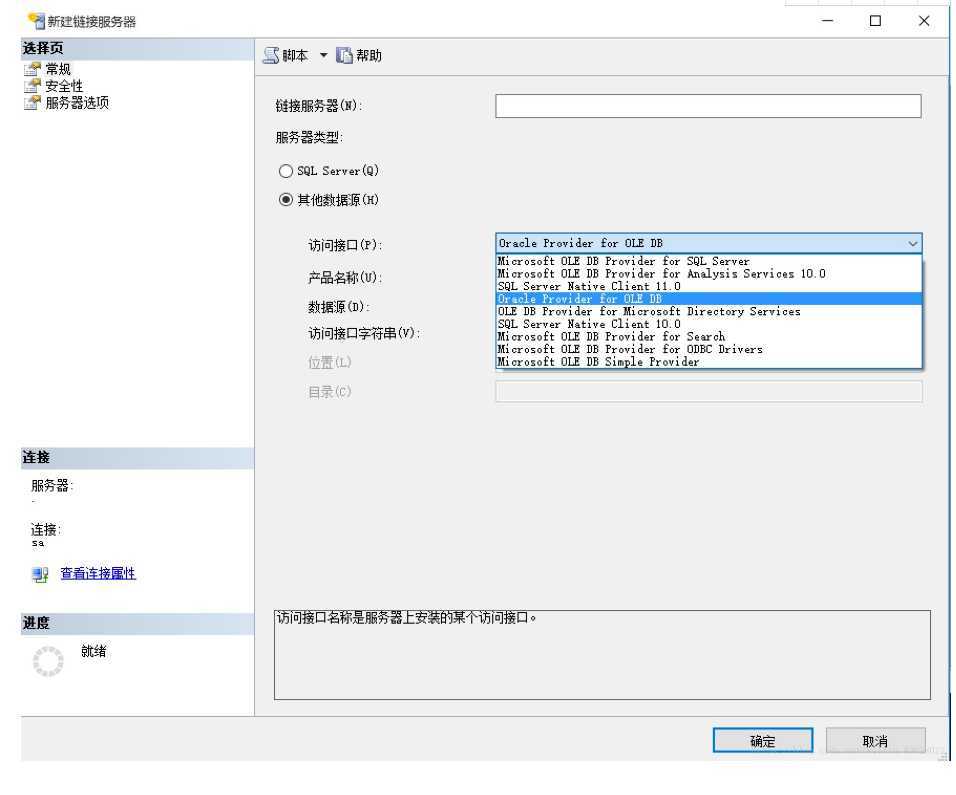Choose Microsoft OLE DB Simple Provider
This screenshot has height=795, width=956.
(x=708, y=362)
